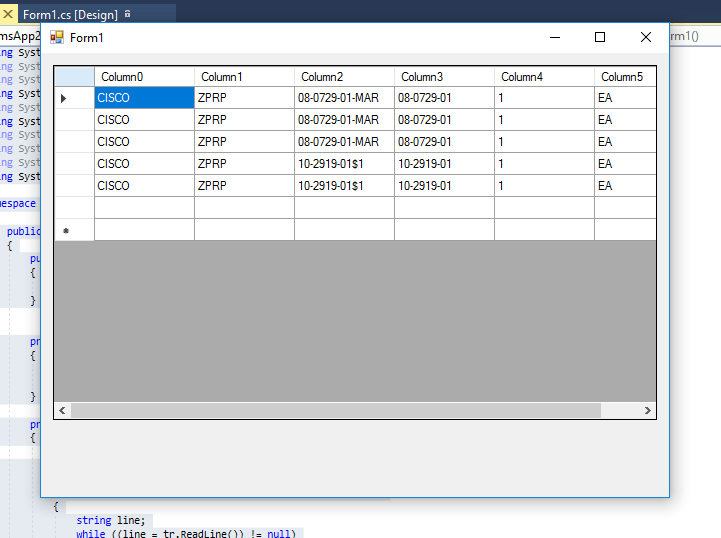Click the right arrow of horizontal scrollbar
721x538 pixels.
point(647,410)
